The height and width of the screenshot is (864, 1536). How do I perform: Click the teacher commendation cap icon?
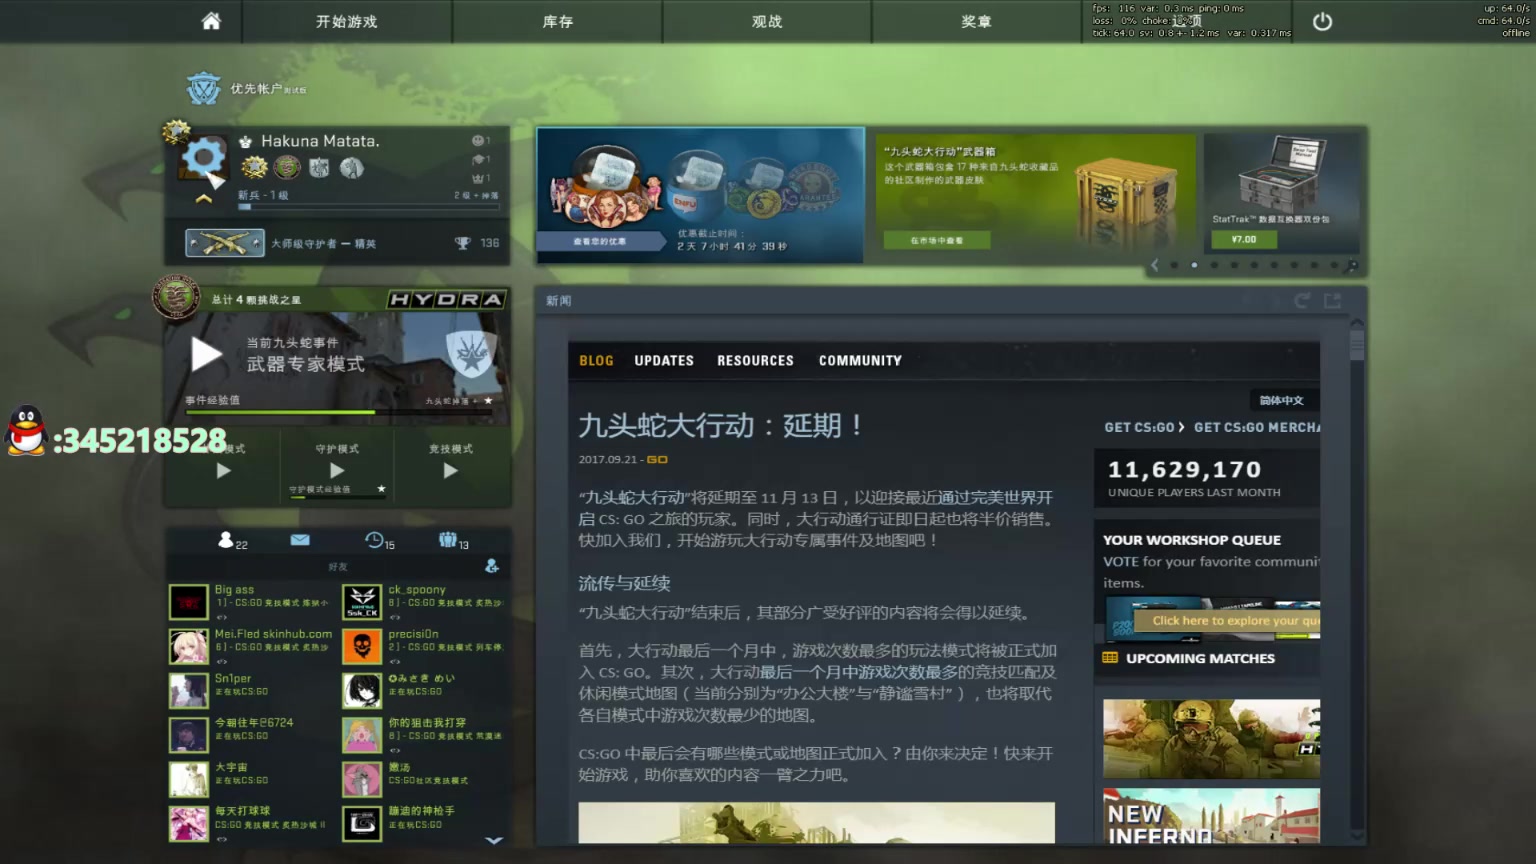(479, 160)
